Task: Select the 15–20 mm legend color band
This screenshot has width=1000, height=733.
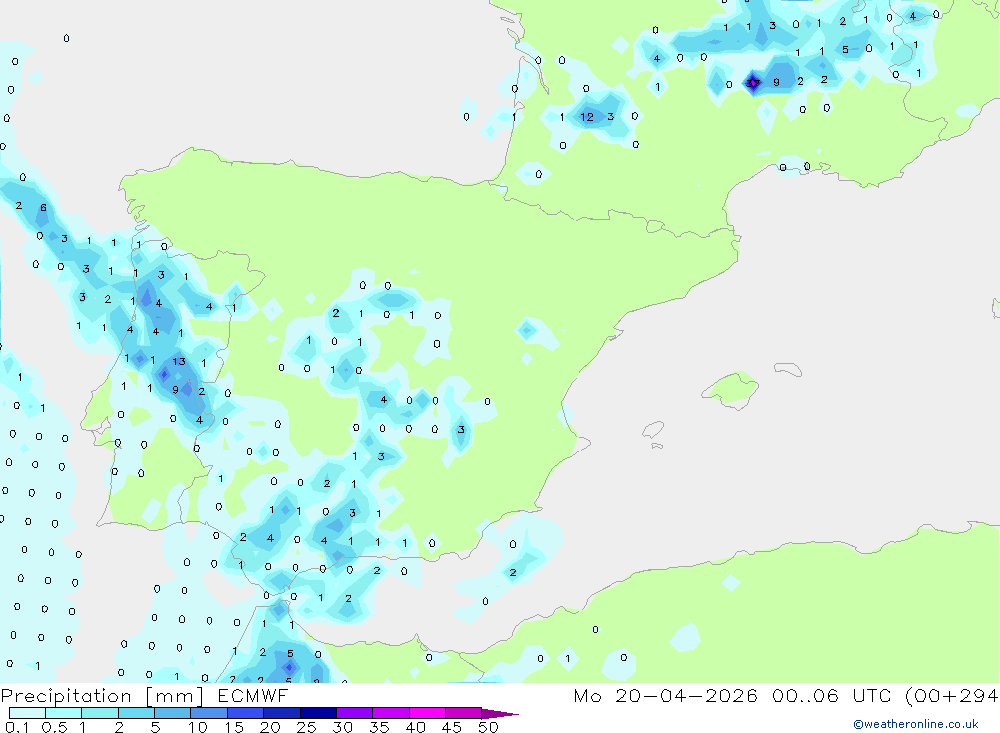Action: pyautogui.click(x=246, y=713)
